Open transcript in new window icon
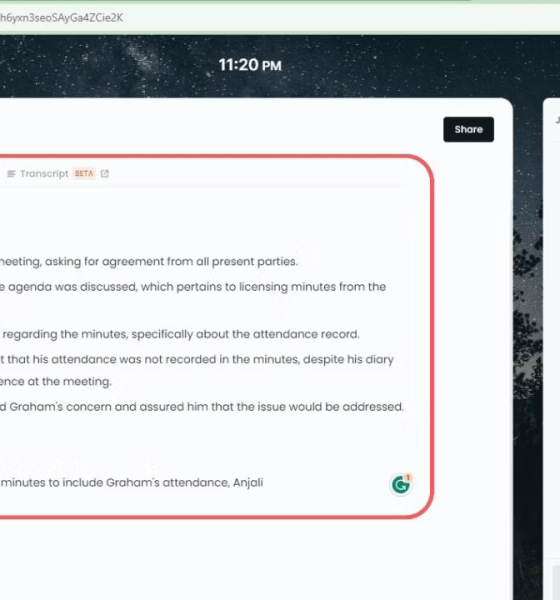 [104, 174]
